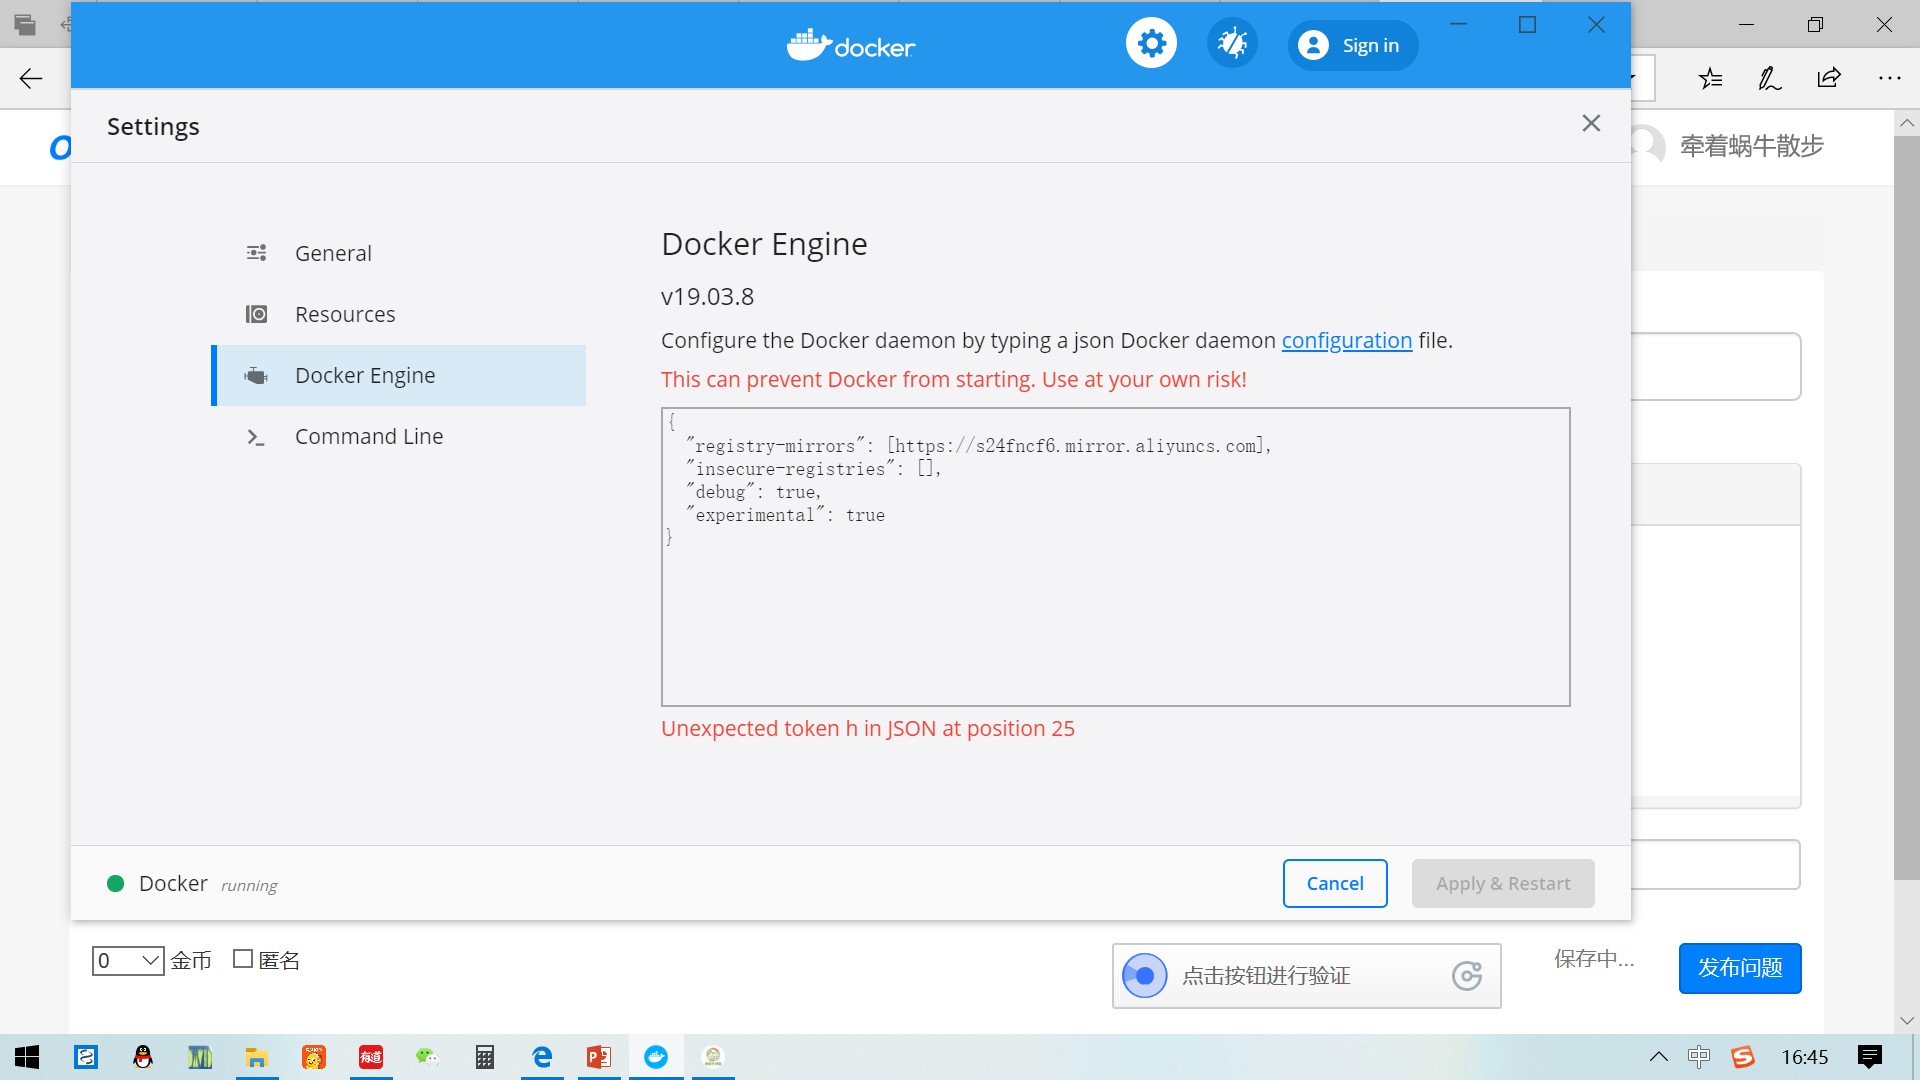Click the 点击按钮进行验证 verification button
1920x1080 pixels.
coord(1306,975)
